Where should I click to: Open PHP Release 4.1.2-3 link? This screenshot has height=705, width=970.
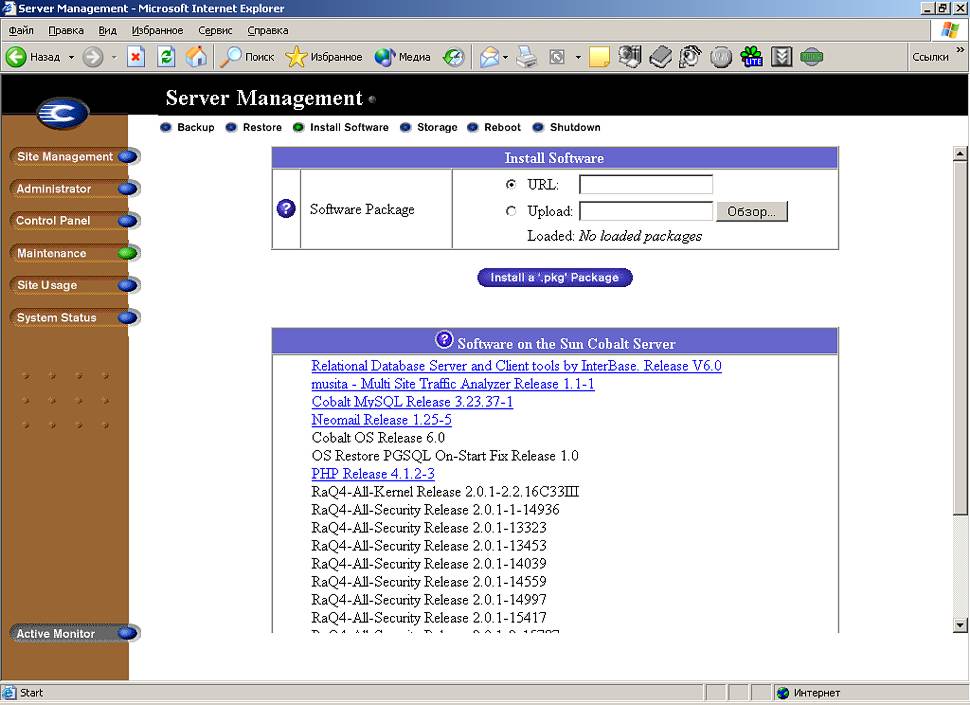[373, 474]
